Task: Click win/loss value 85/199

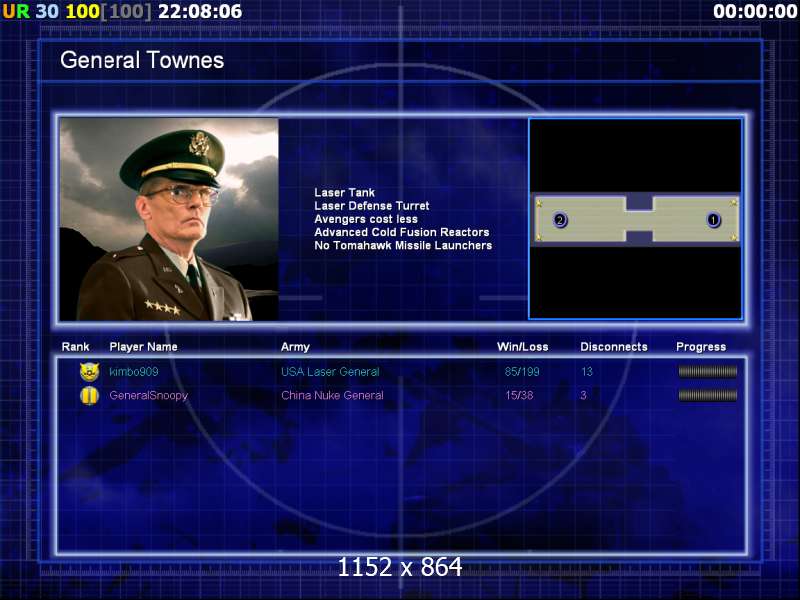Action: (522, 371)
